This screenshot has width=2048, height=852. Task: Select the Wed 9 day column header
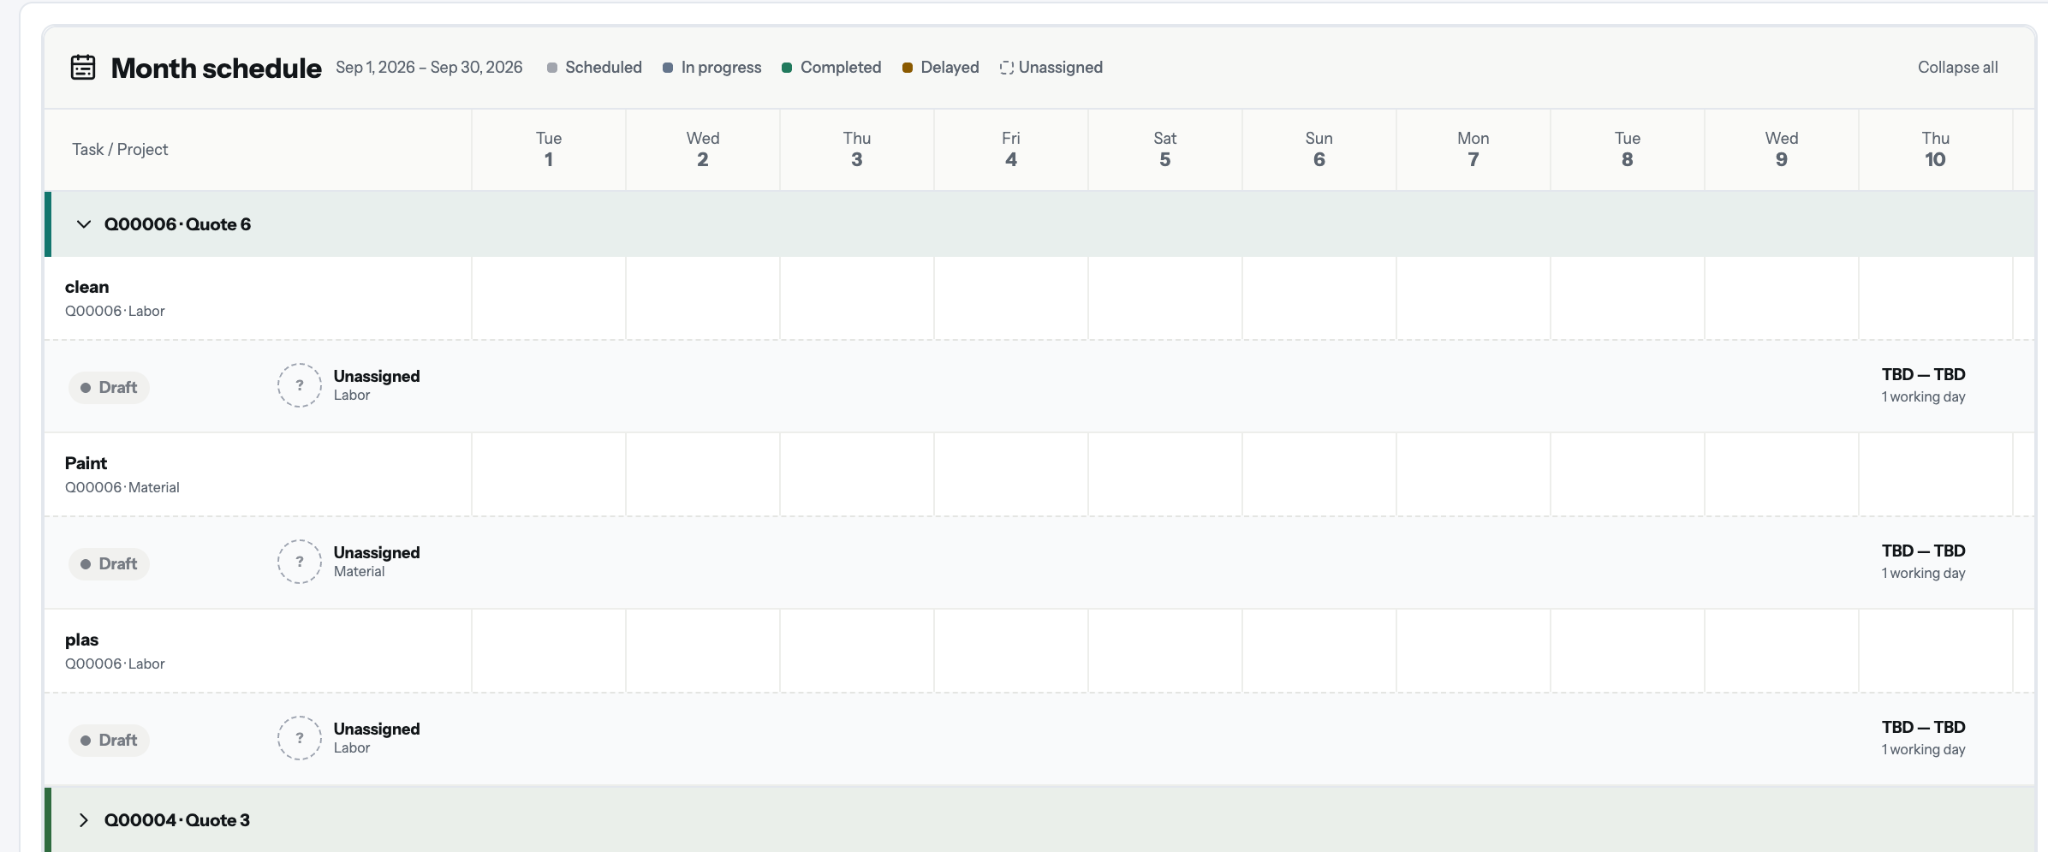[1781, 149]
